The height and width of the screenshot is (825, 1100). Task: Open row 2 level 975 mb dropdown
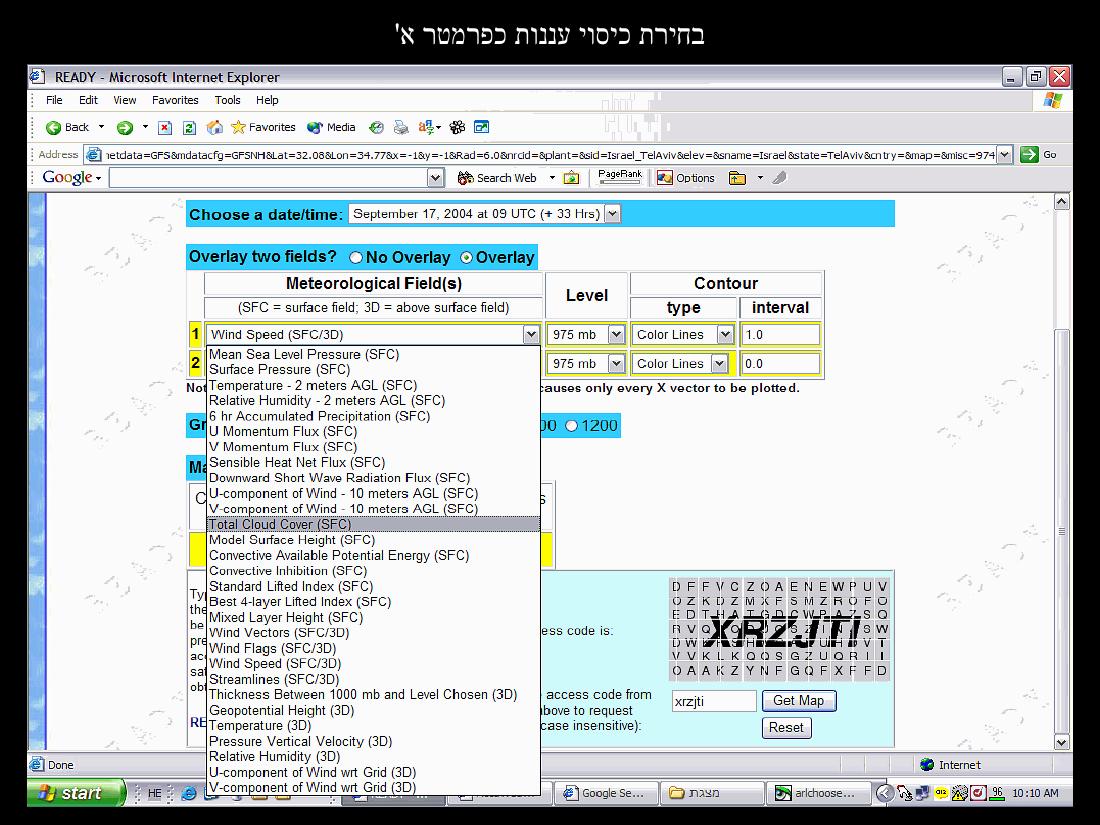(616, 363)
